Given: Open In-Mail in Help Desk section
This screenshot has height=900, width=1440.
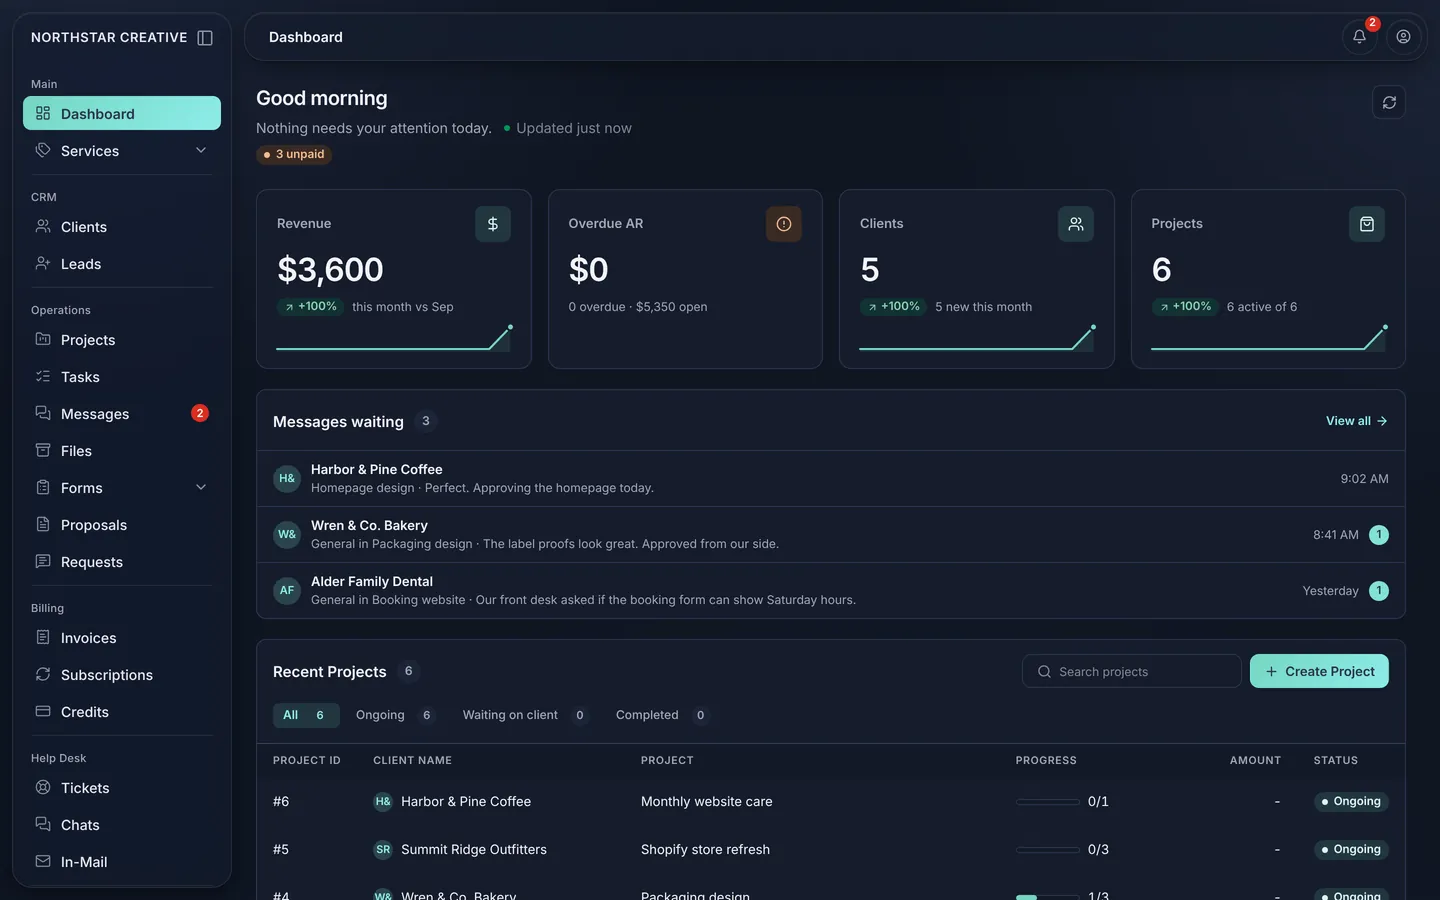Looking at the screenshot, I should tap(122, 862).
